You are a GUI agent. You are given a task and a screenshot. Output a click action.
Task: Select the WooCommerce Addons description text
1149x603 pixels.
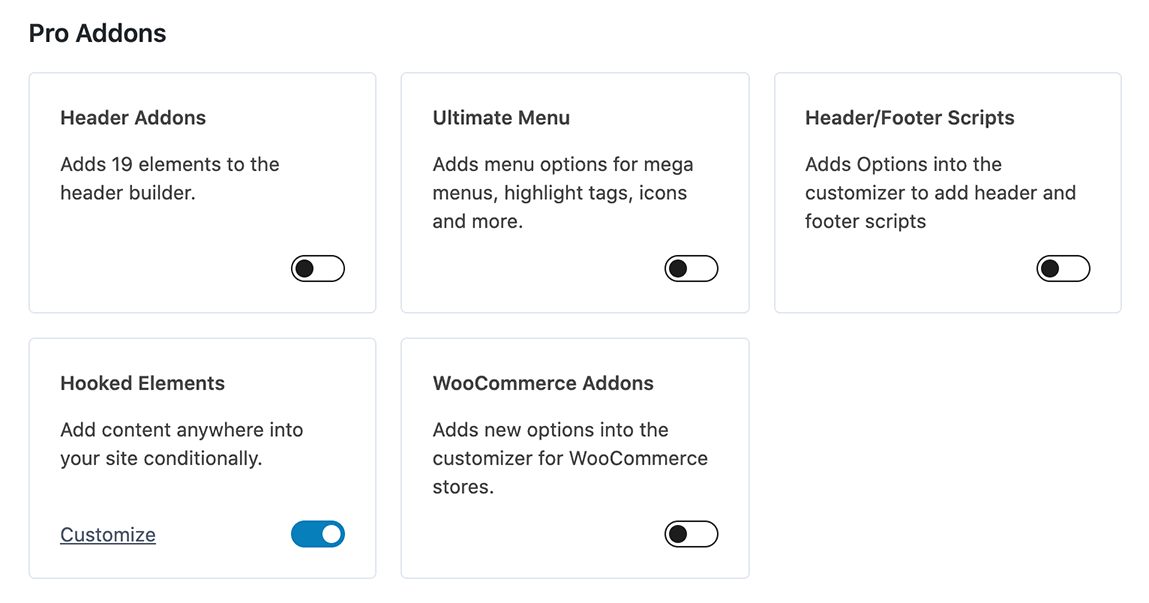coord(570,458)
